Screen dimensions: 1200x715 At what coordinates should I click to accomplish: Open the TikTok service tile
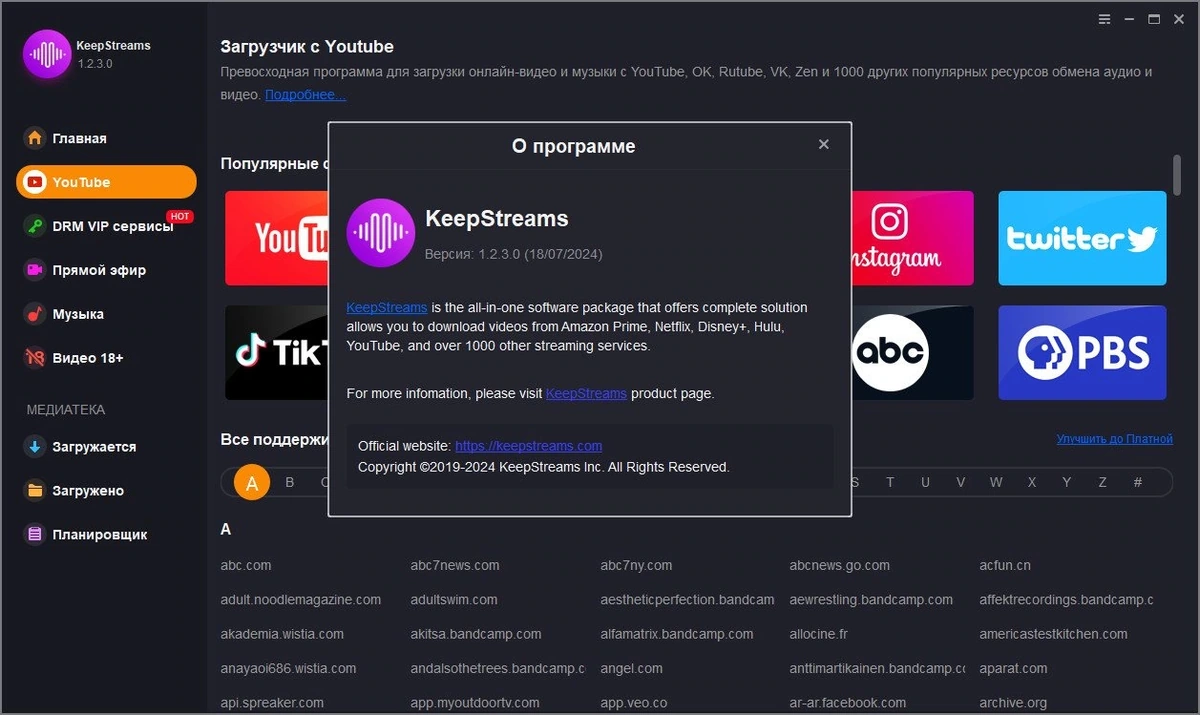tap(277, 353)
